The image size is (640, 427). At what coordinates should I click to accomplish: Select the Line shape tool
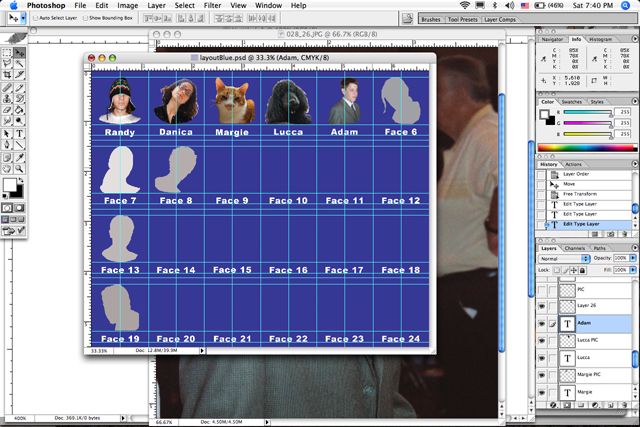[19, 145]
